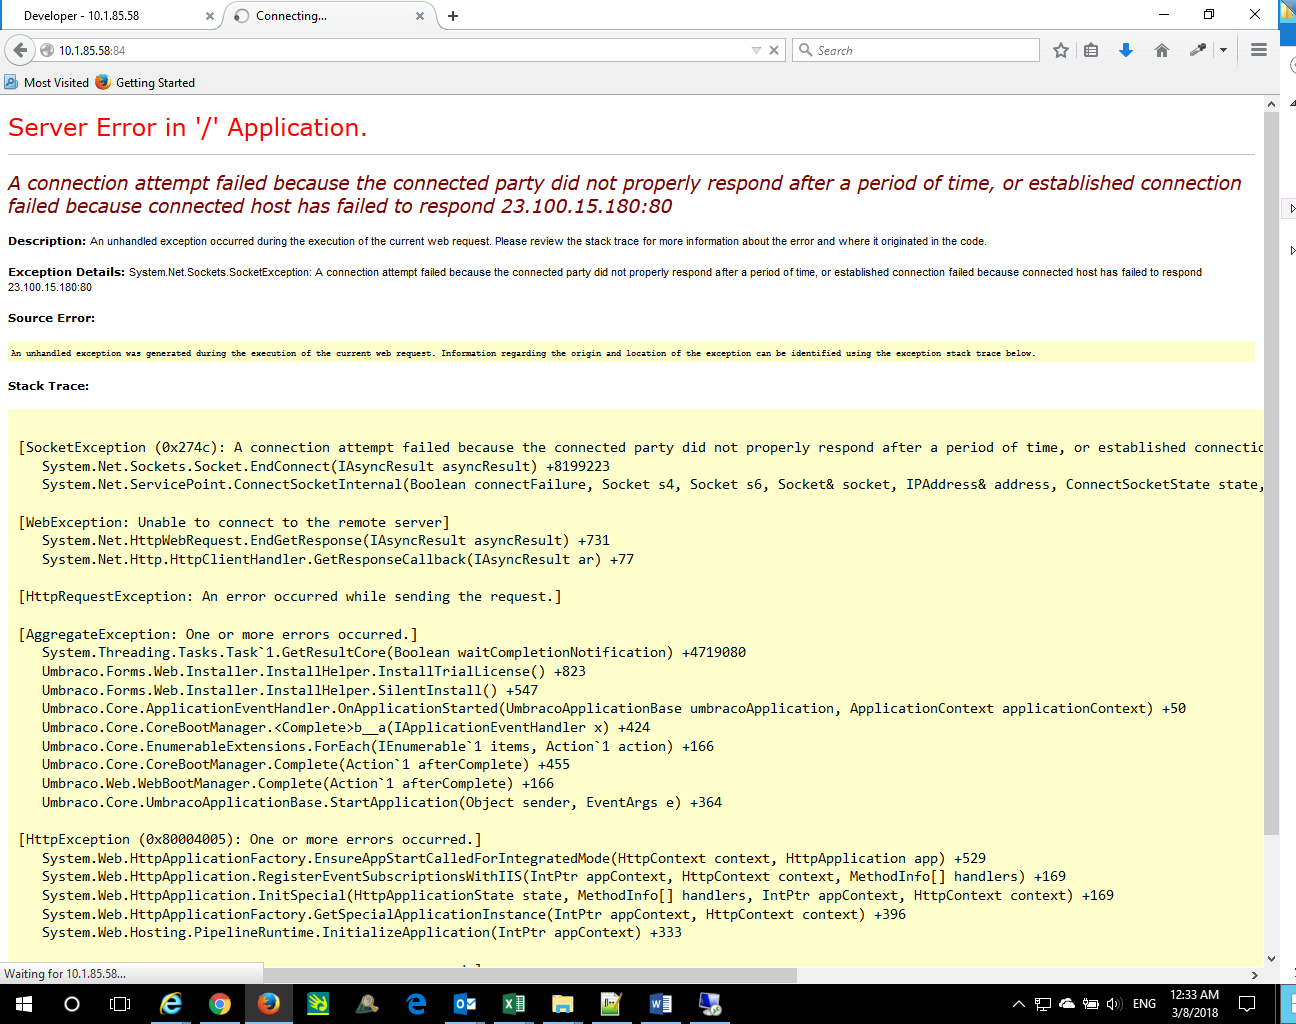Go back using the browser back arrow
Image resolution: width=1296 pixels, height=1024 pixels.
[x=20, y=50]
